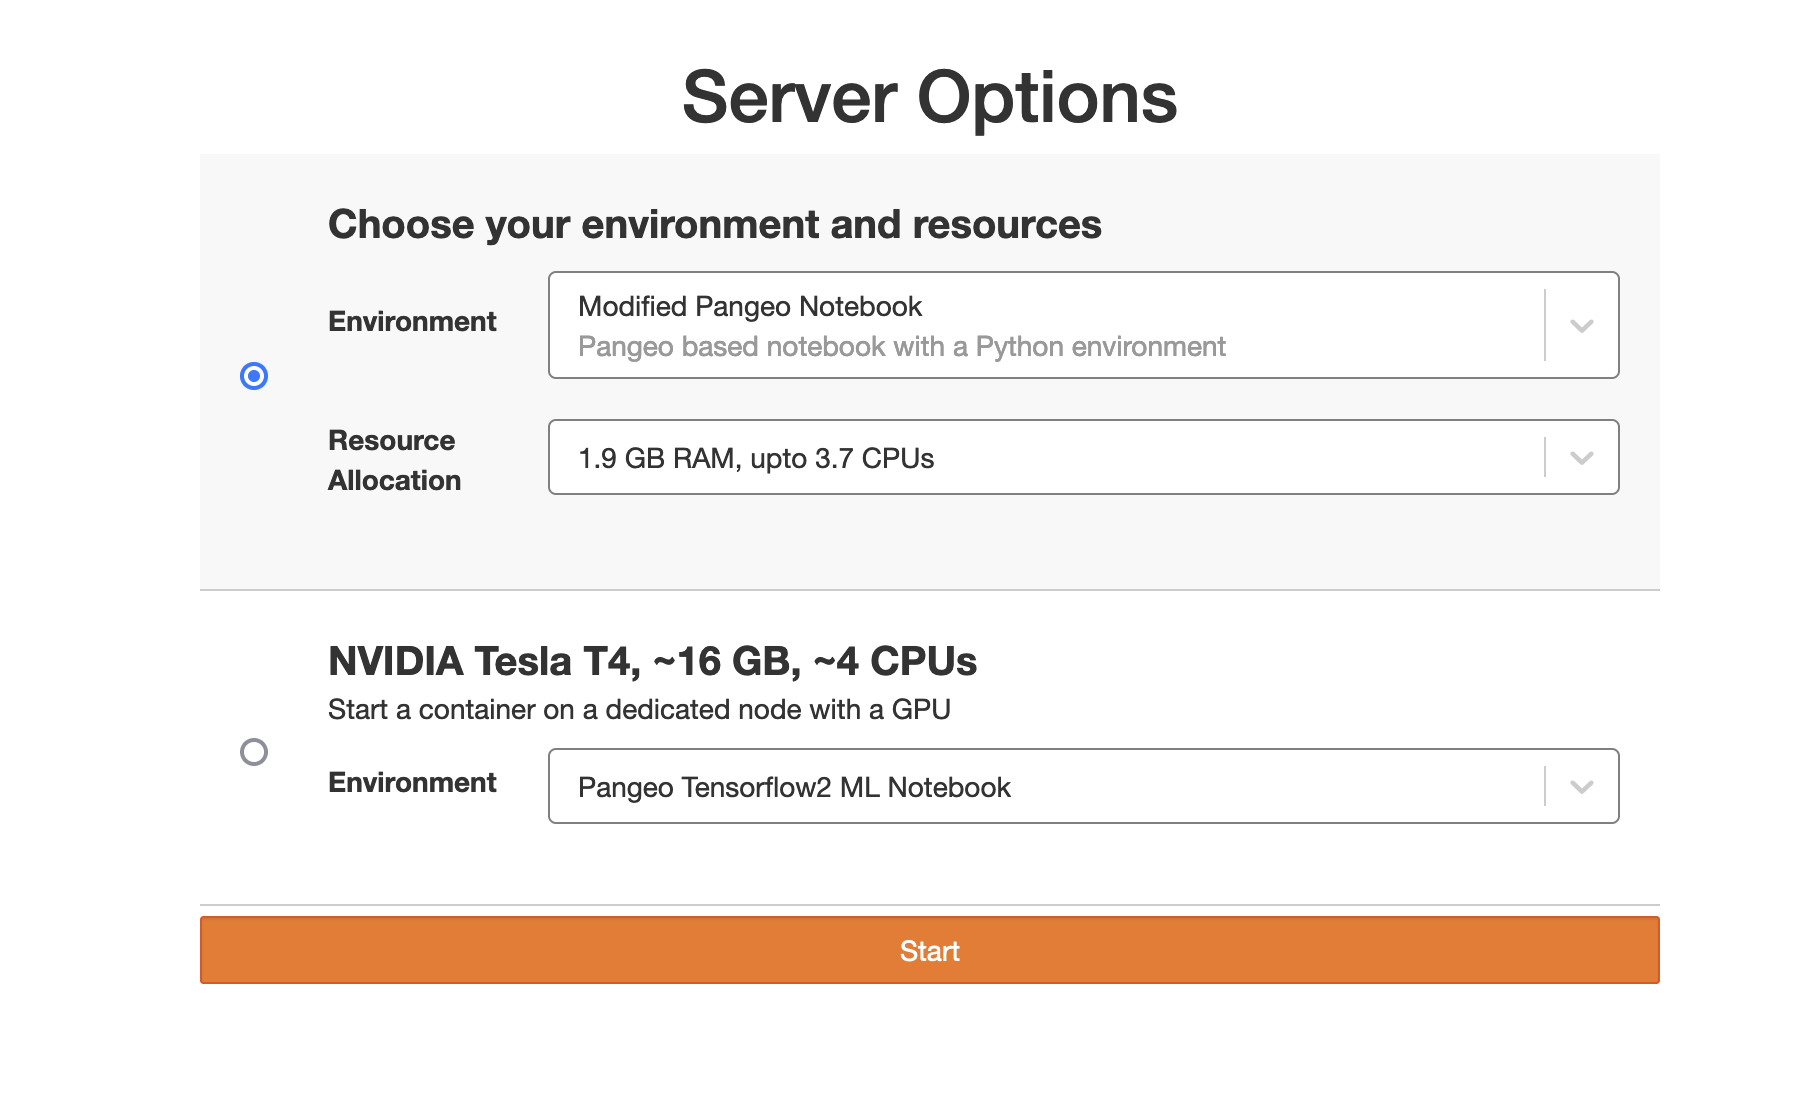Click the Environment label in the first section
Image resolution: width=1810 pixels, height=1102 pixels.
point(412,322)
